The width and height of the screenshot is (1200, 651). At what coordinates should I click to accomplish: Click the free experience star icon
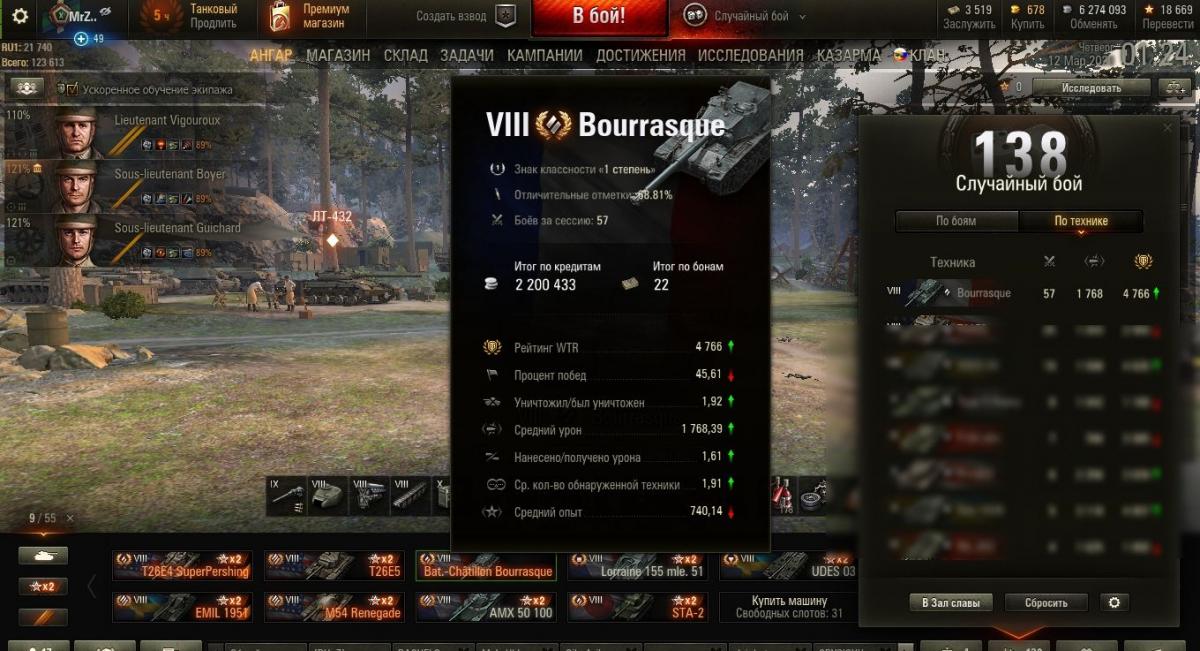1150,9
